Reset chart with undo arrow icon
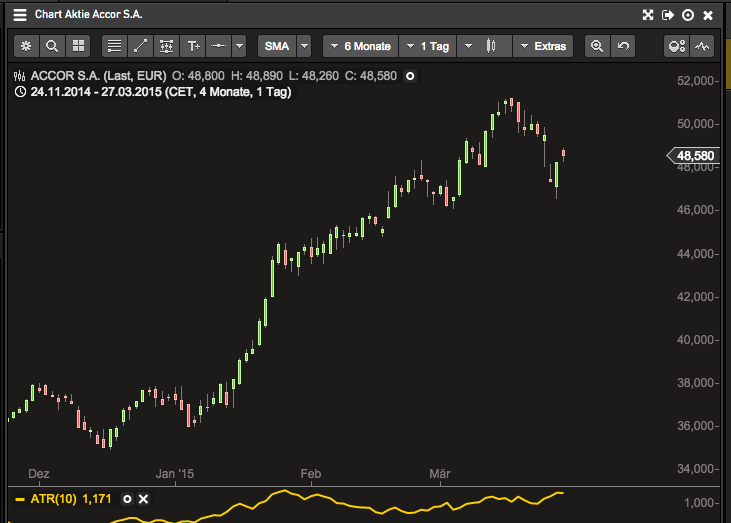This screenshot has height=523, width=731. tap(624, 46)
